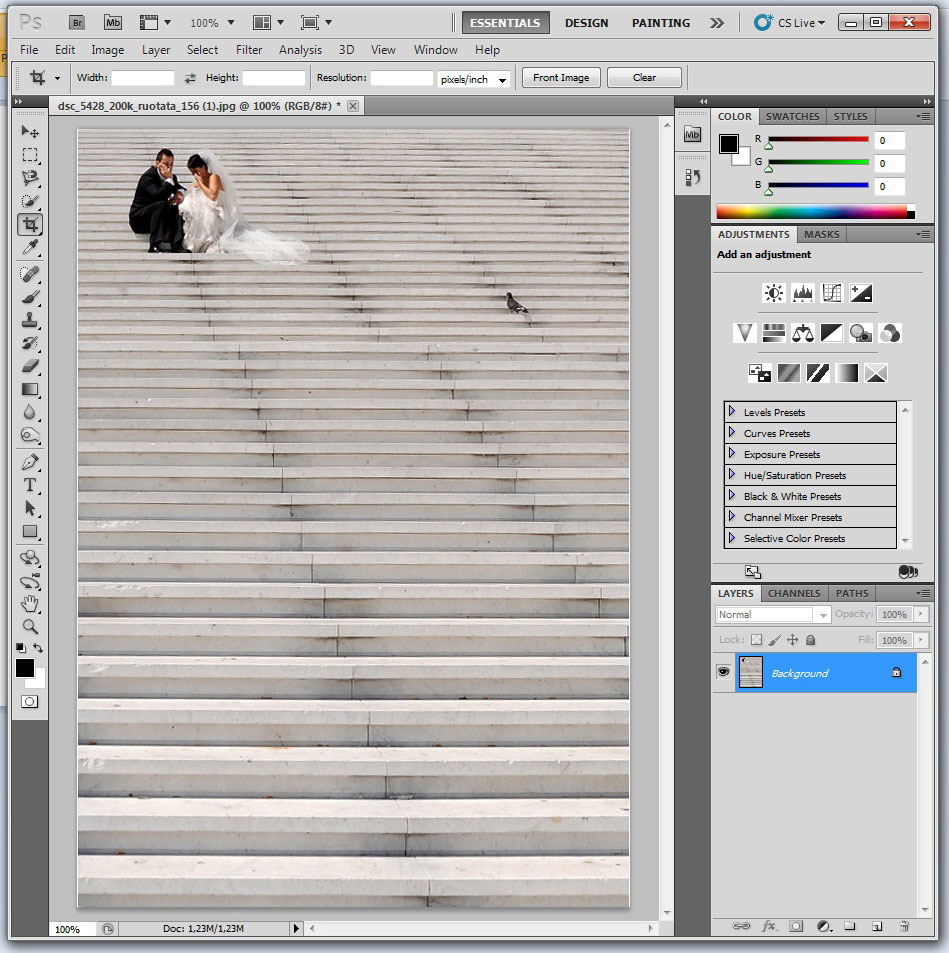The width and height of the screenshot is (949, 953).
Task: Select the Zoom magnifier tool
Action: tap(30, 627)
